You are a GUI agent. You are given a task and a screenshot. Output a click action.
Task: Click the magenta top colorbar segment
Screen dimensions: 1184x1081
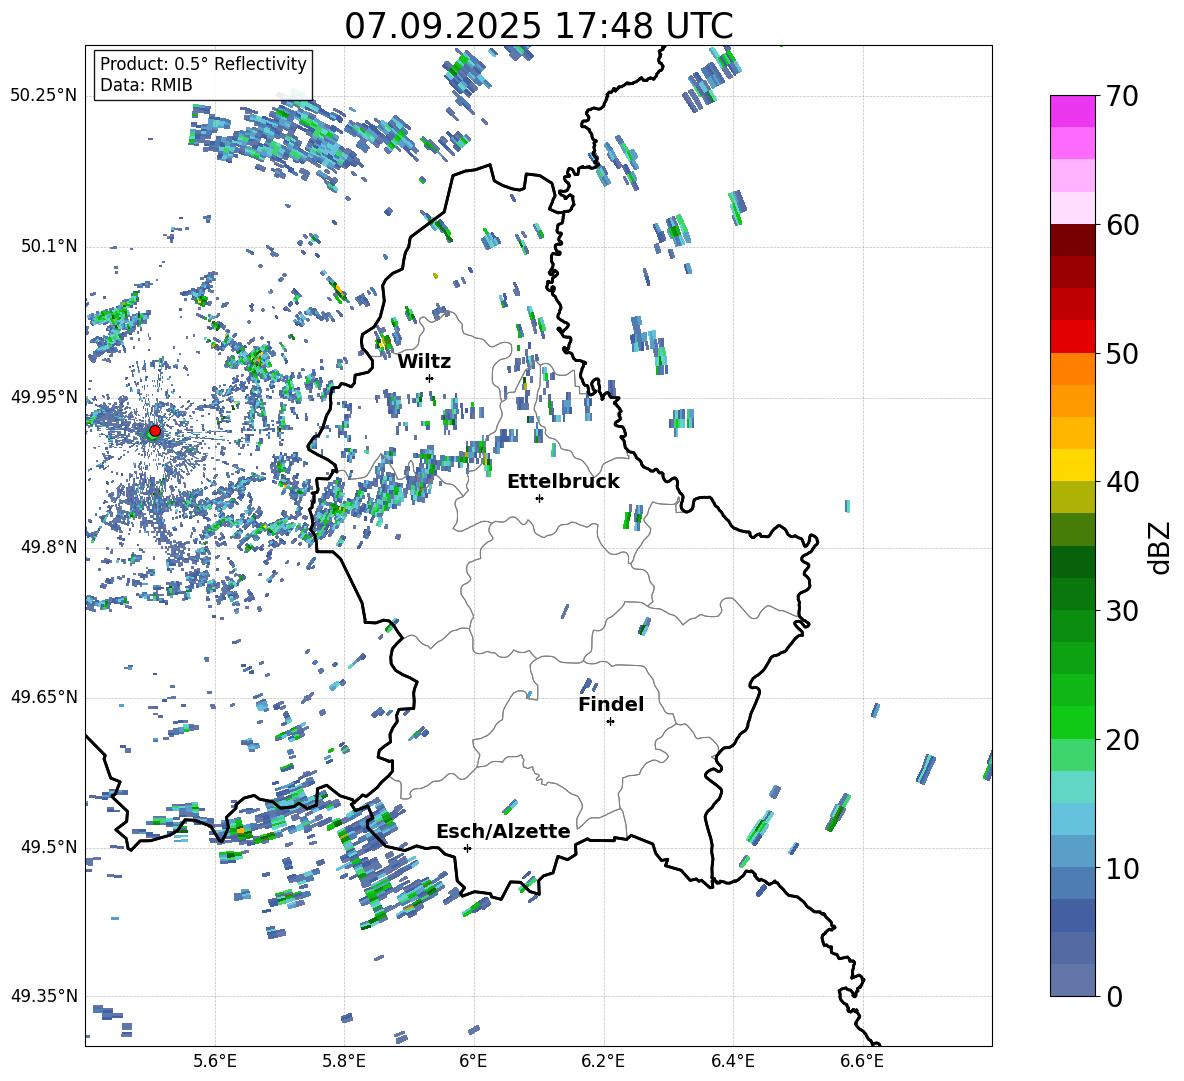(x=1073, y=111)
